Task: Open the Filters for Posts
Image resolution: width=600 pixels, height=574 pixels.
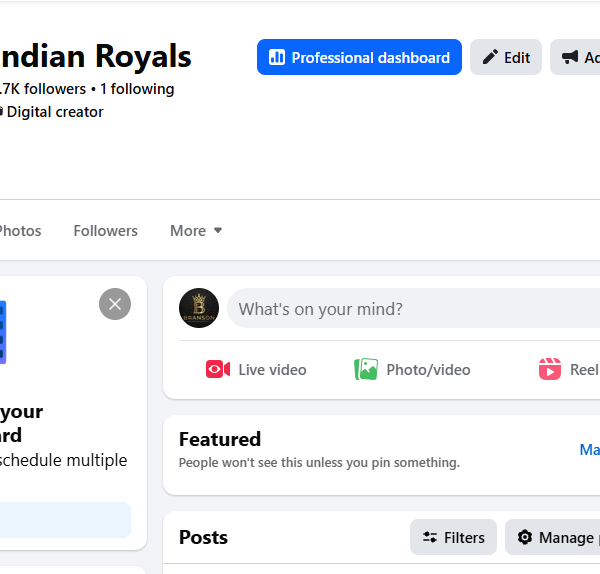Action: [x=453, y=537]
